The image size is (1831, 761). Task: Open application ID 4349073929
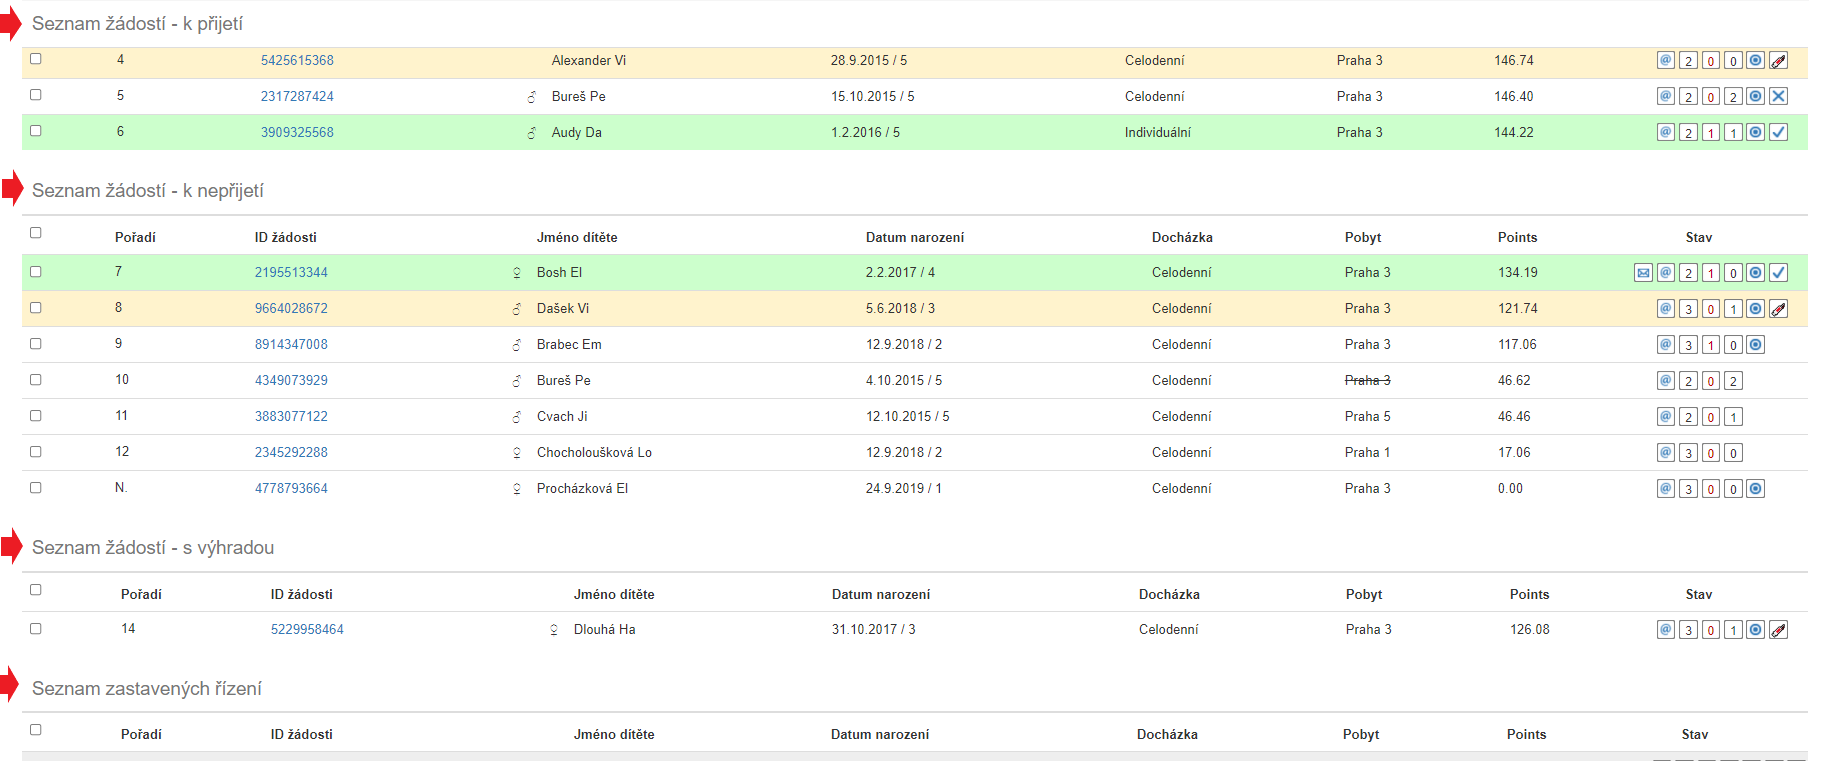point(291,380)
